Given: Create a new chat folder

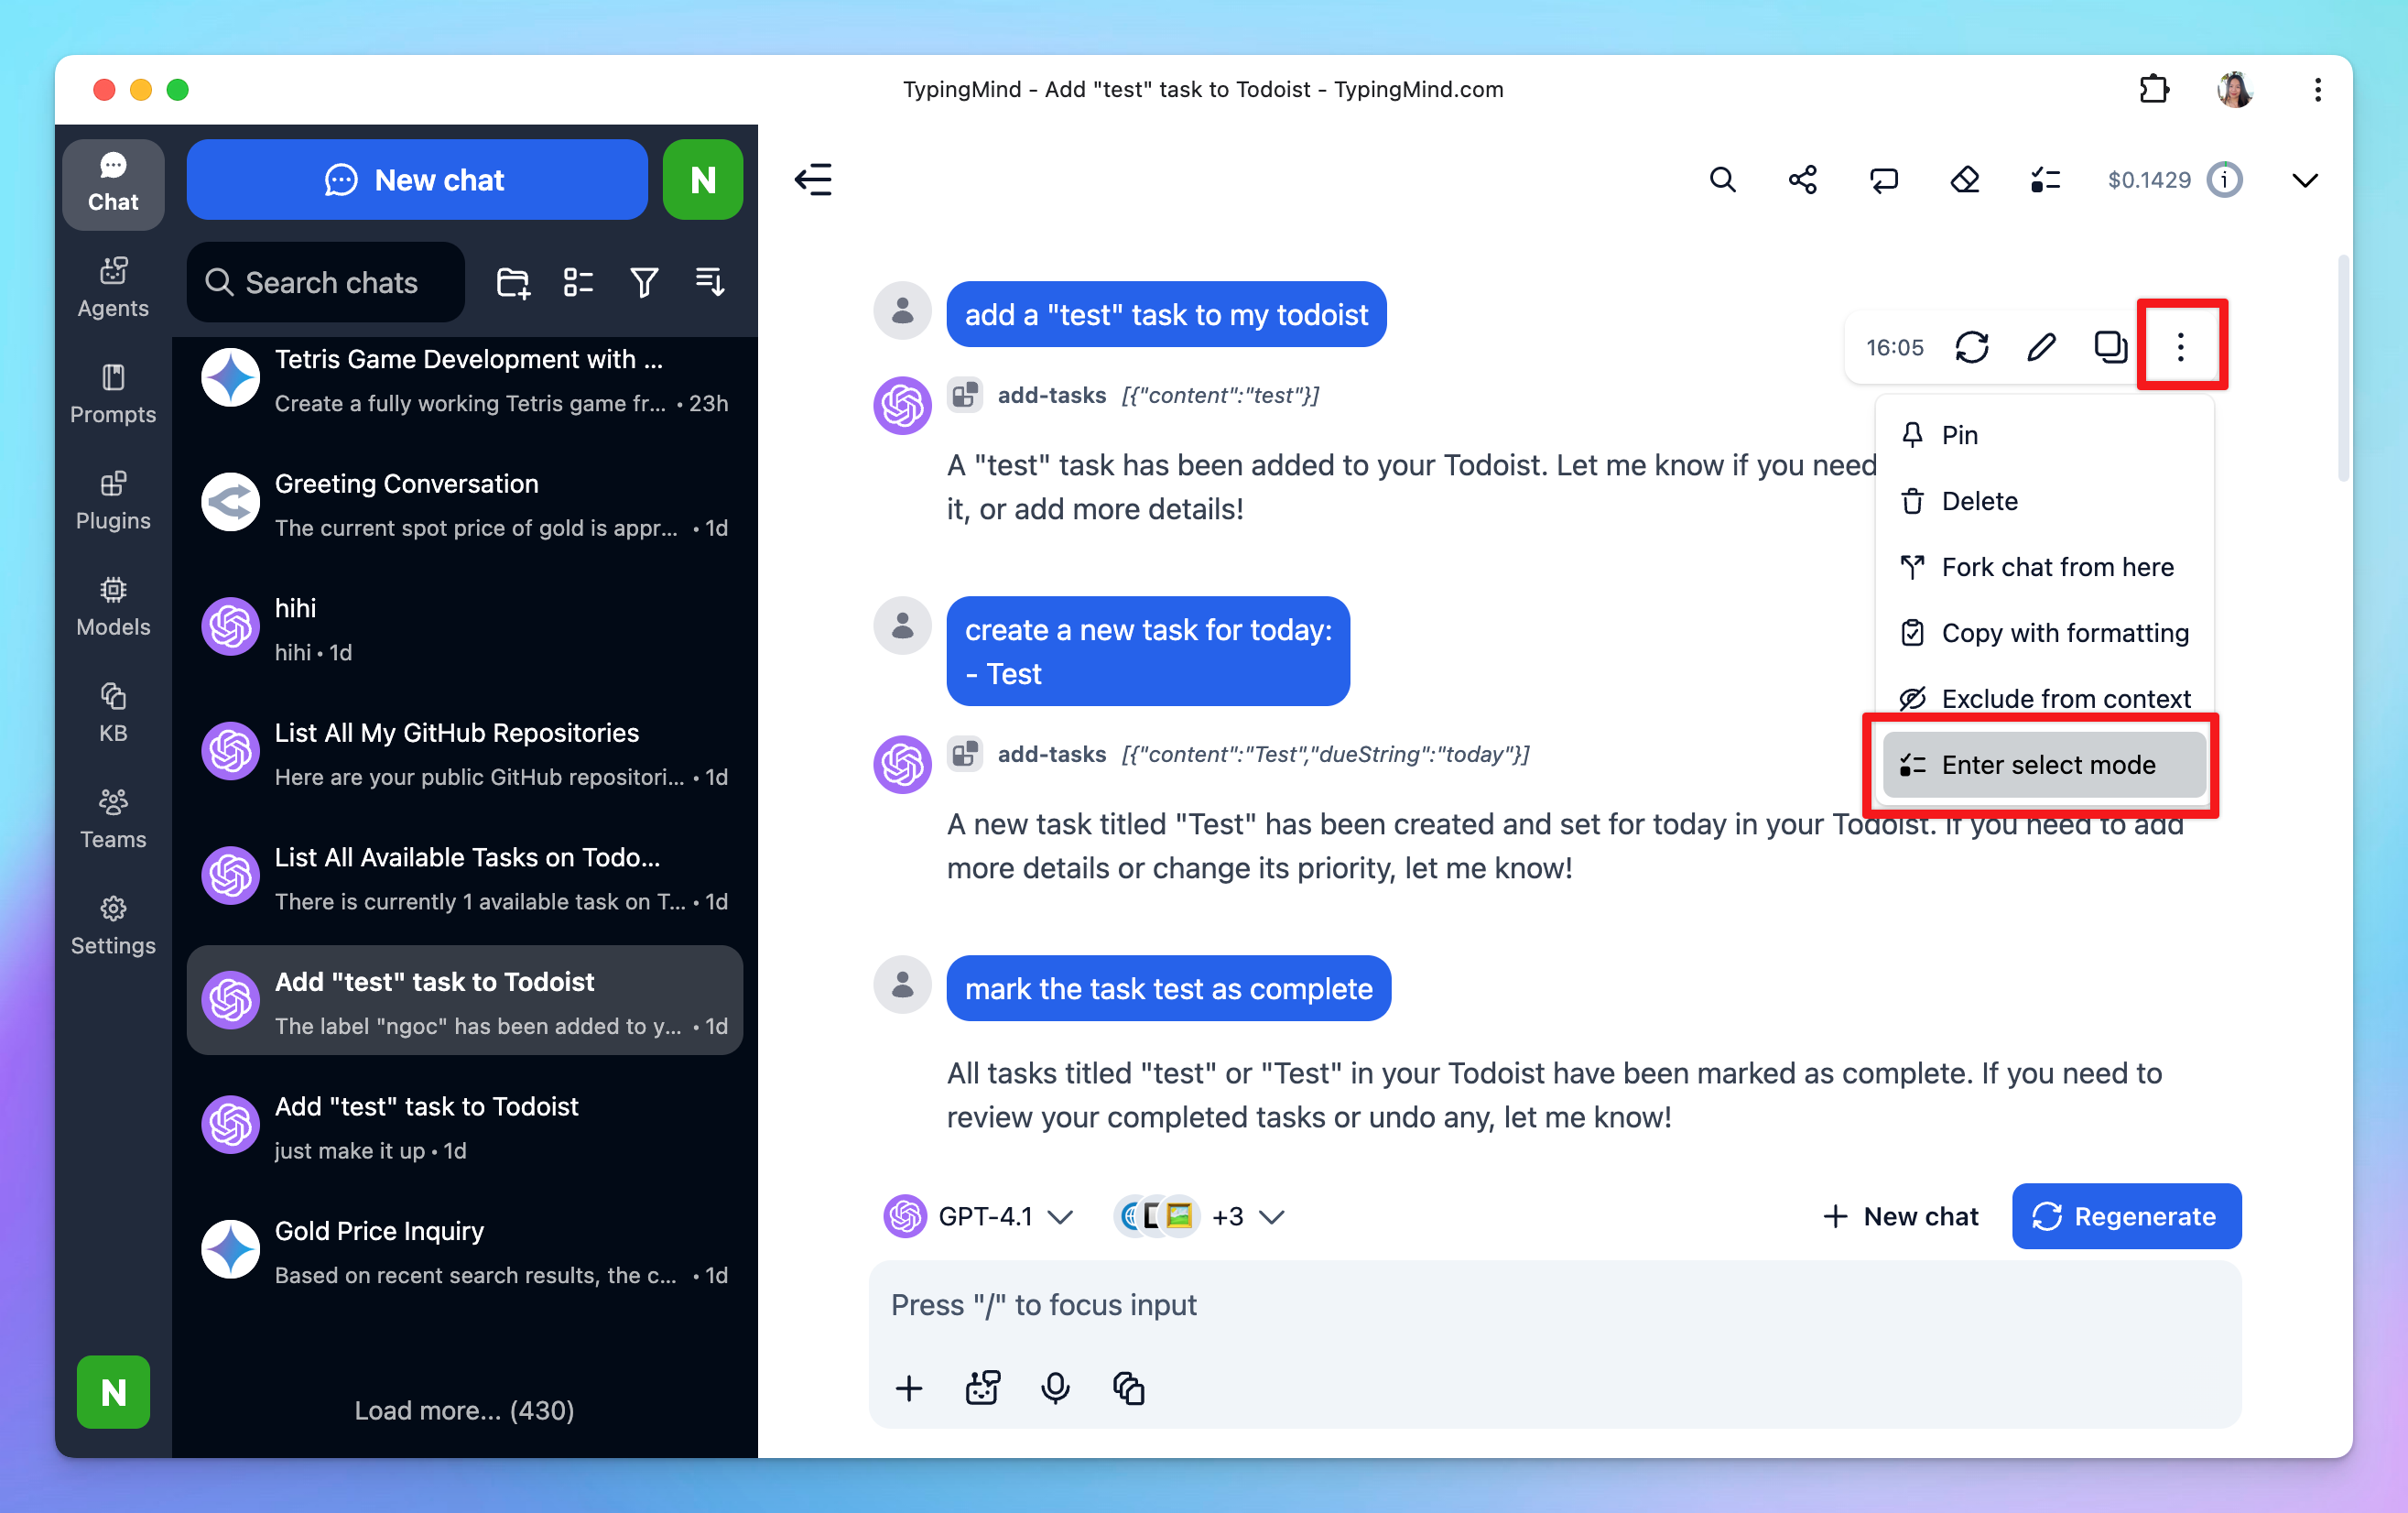Looking at the screenshot, I should (x=513, y=283).
